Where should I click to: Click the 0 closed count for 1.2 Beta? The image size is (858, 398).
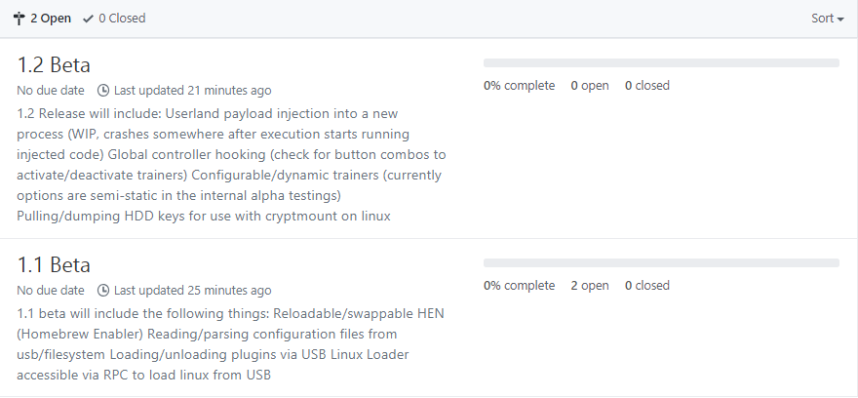(x=647, y=86)
